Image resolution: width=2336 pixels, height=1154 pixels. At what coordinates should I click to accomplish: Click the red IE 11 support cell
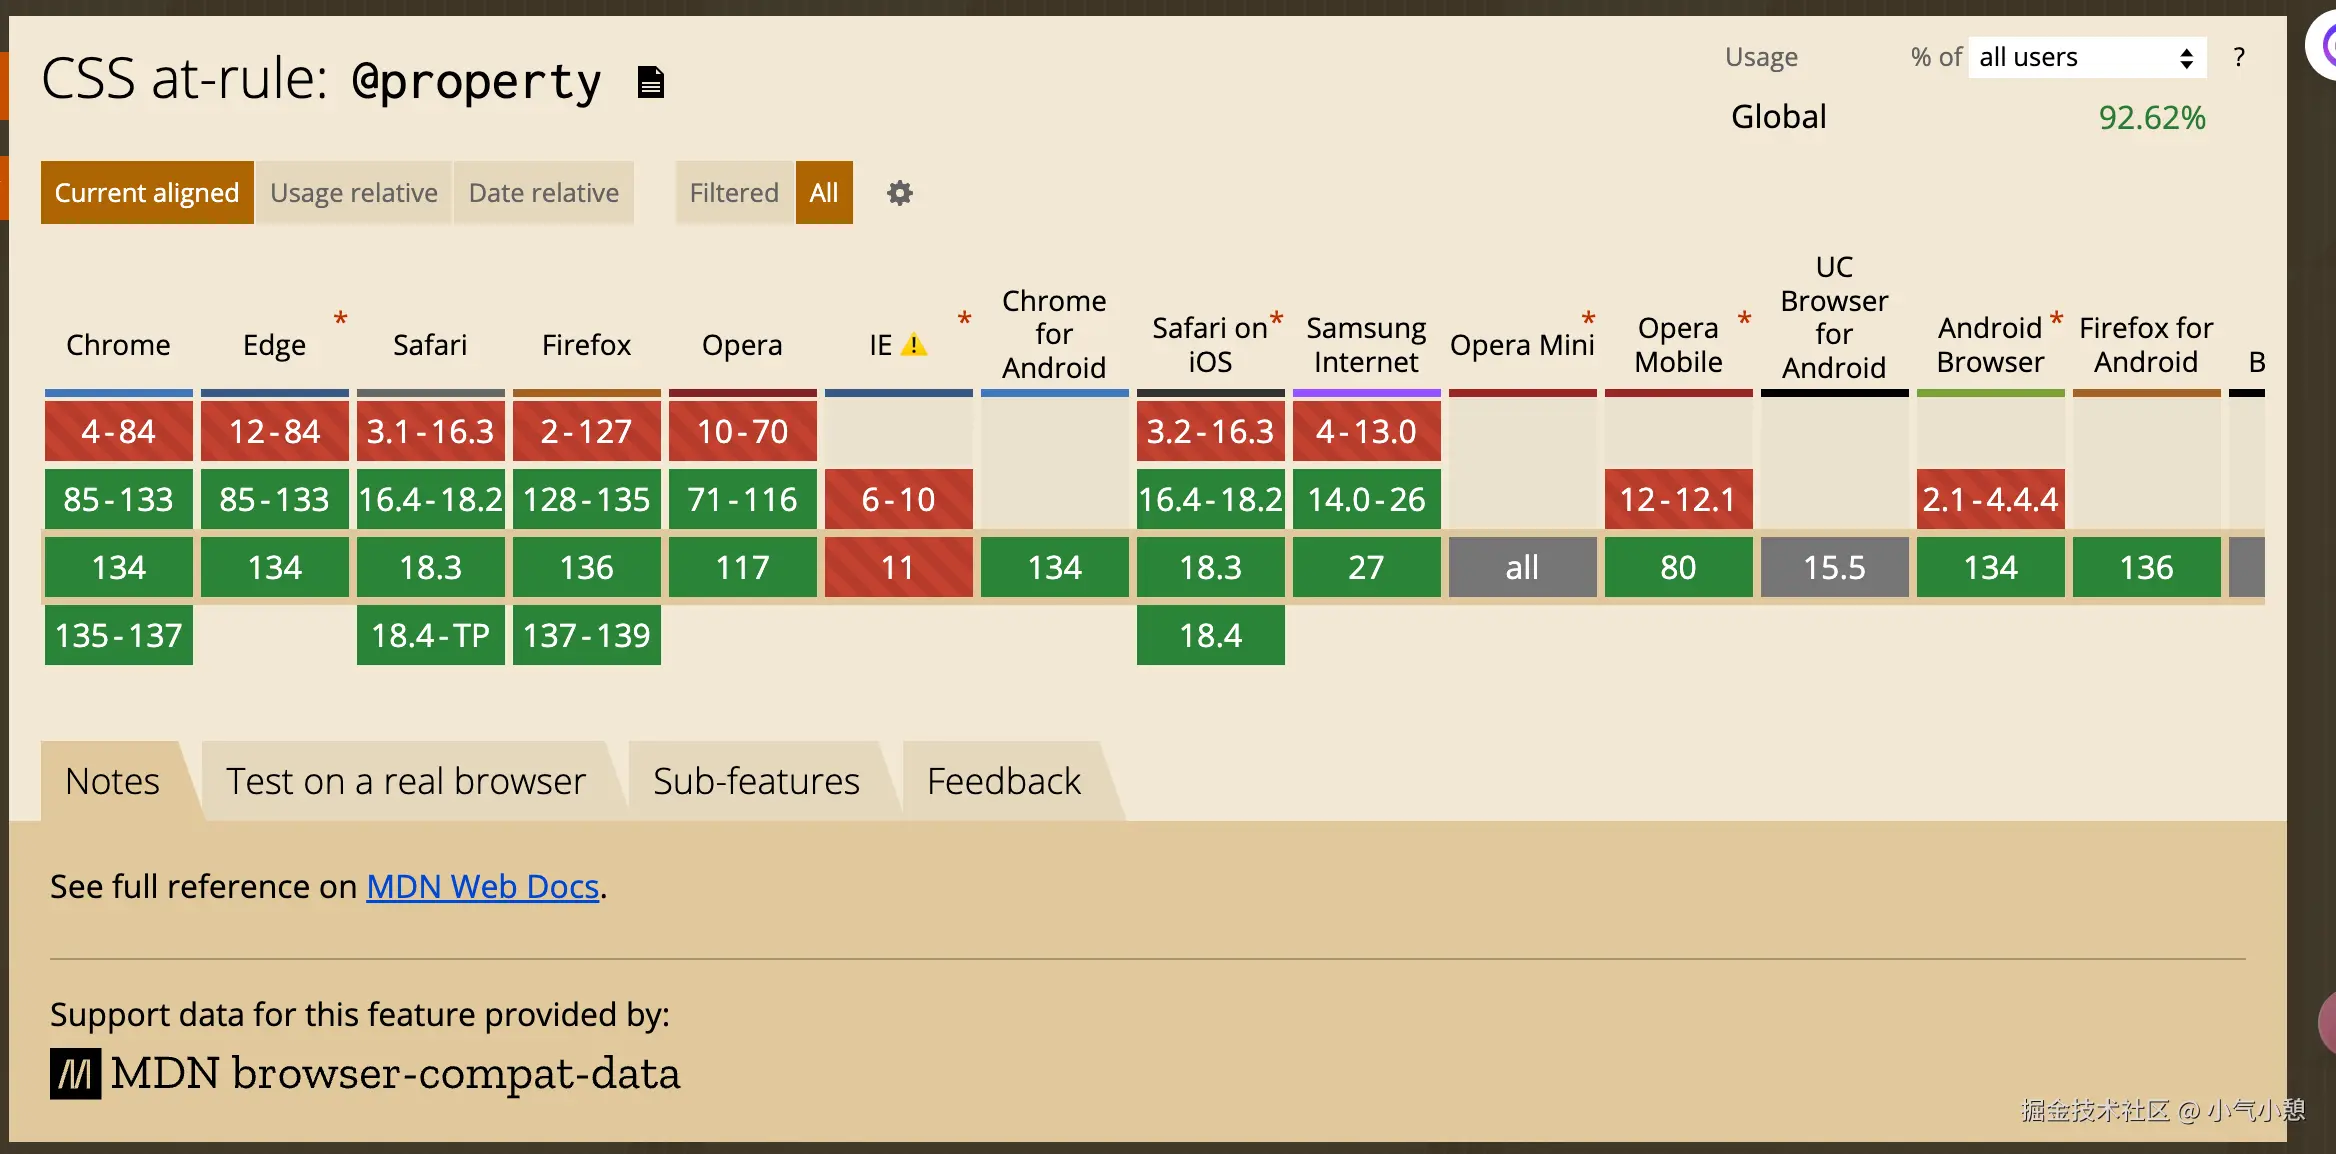(898, 567)
